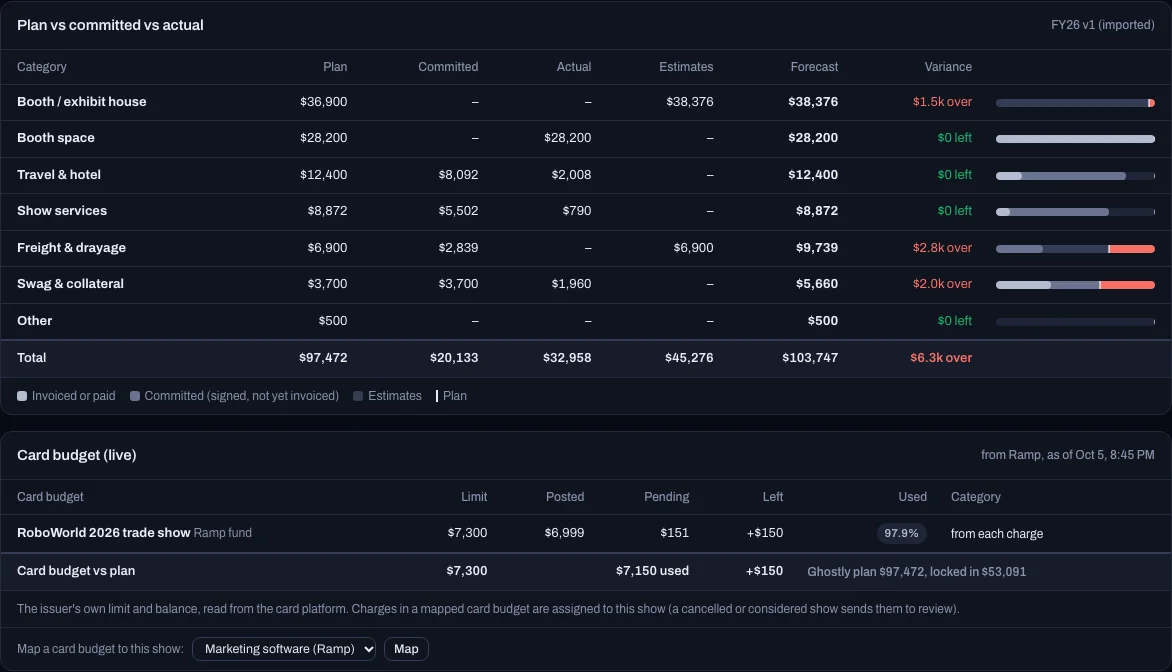This screenshot has height=672, width=1172.
Task: Select the Booth / exhibit house row label
Action: [81, 102]
